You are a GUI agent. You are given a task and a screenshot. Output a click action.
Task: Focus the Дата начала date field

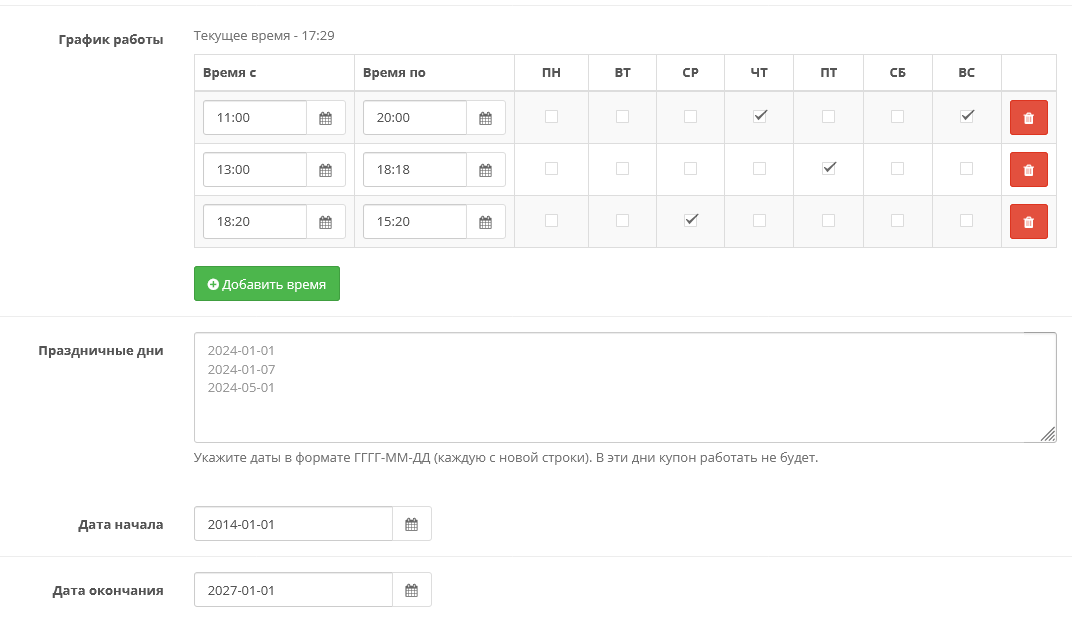point(293,524)
